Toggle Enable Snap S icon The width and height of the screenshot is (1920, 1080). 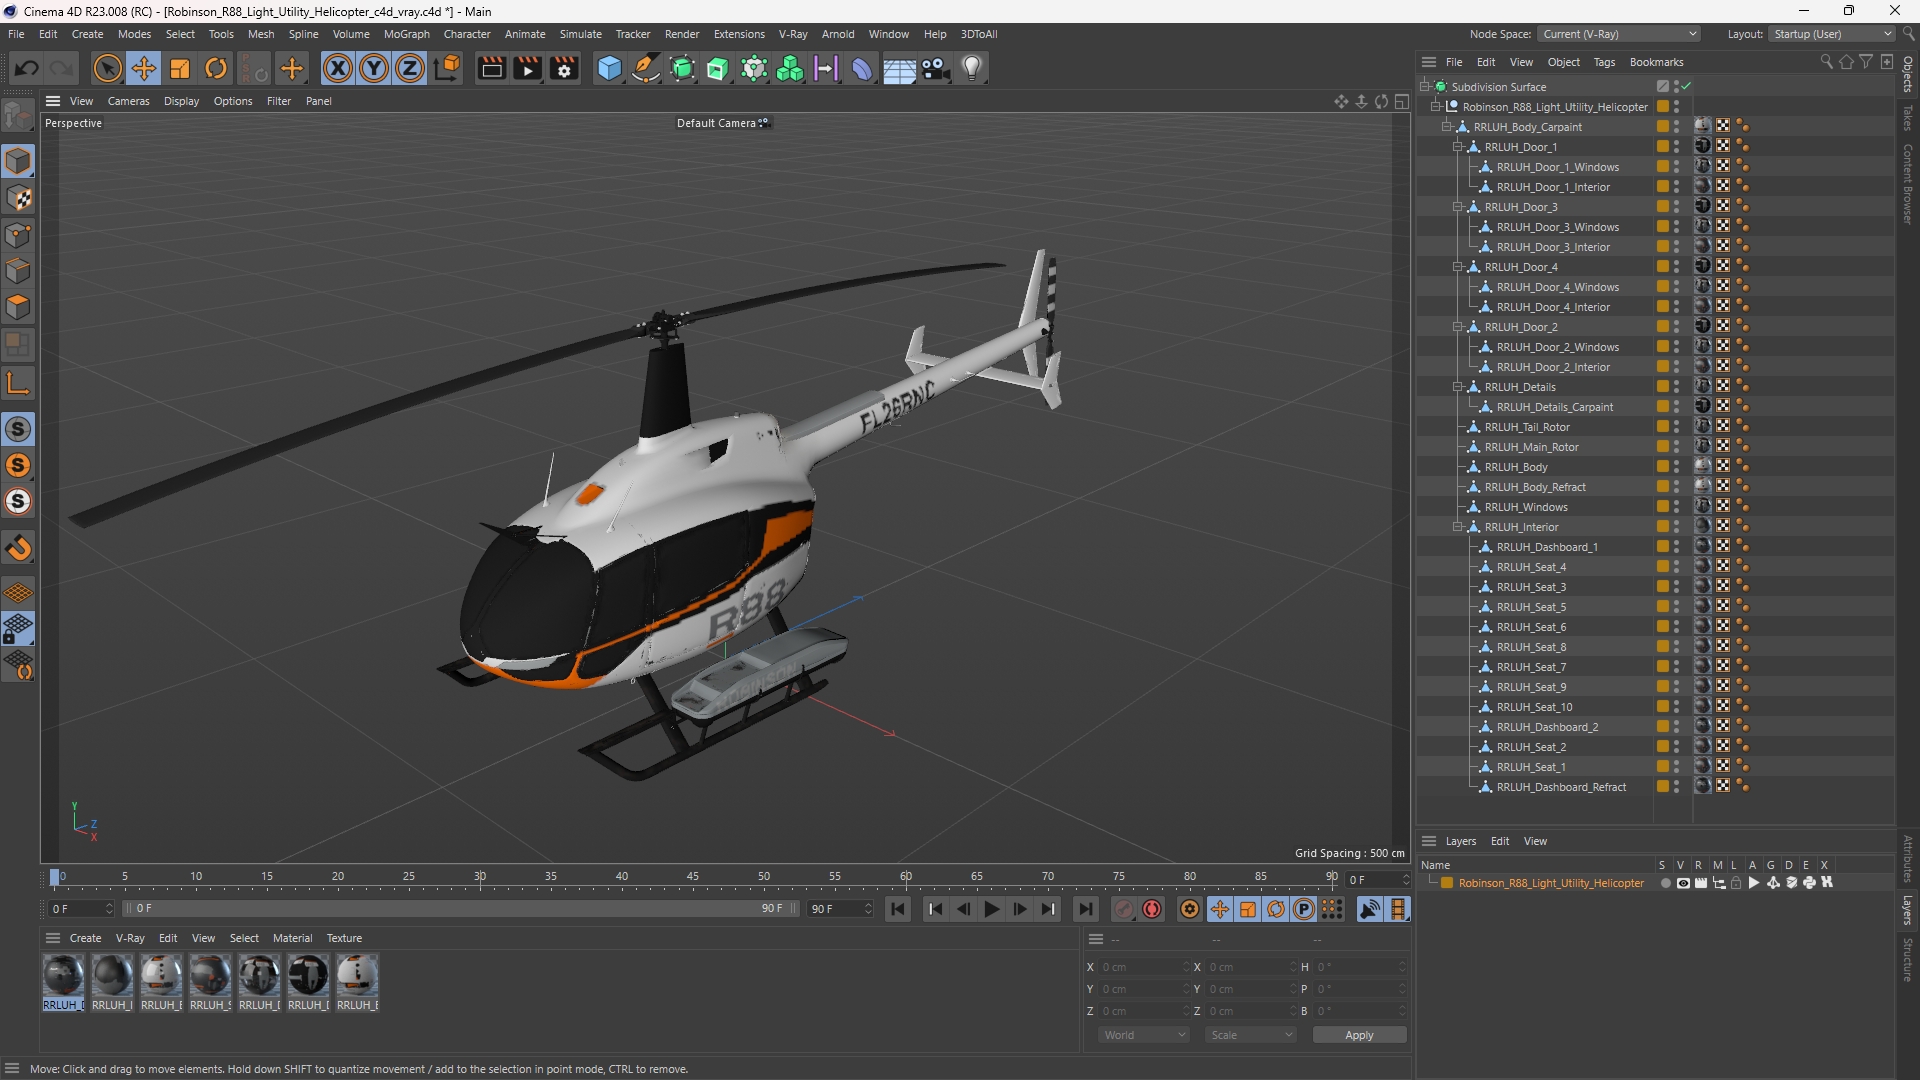tap(18, 429)
